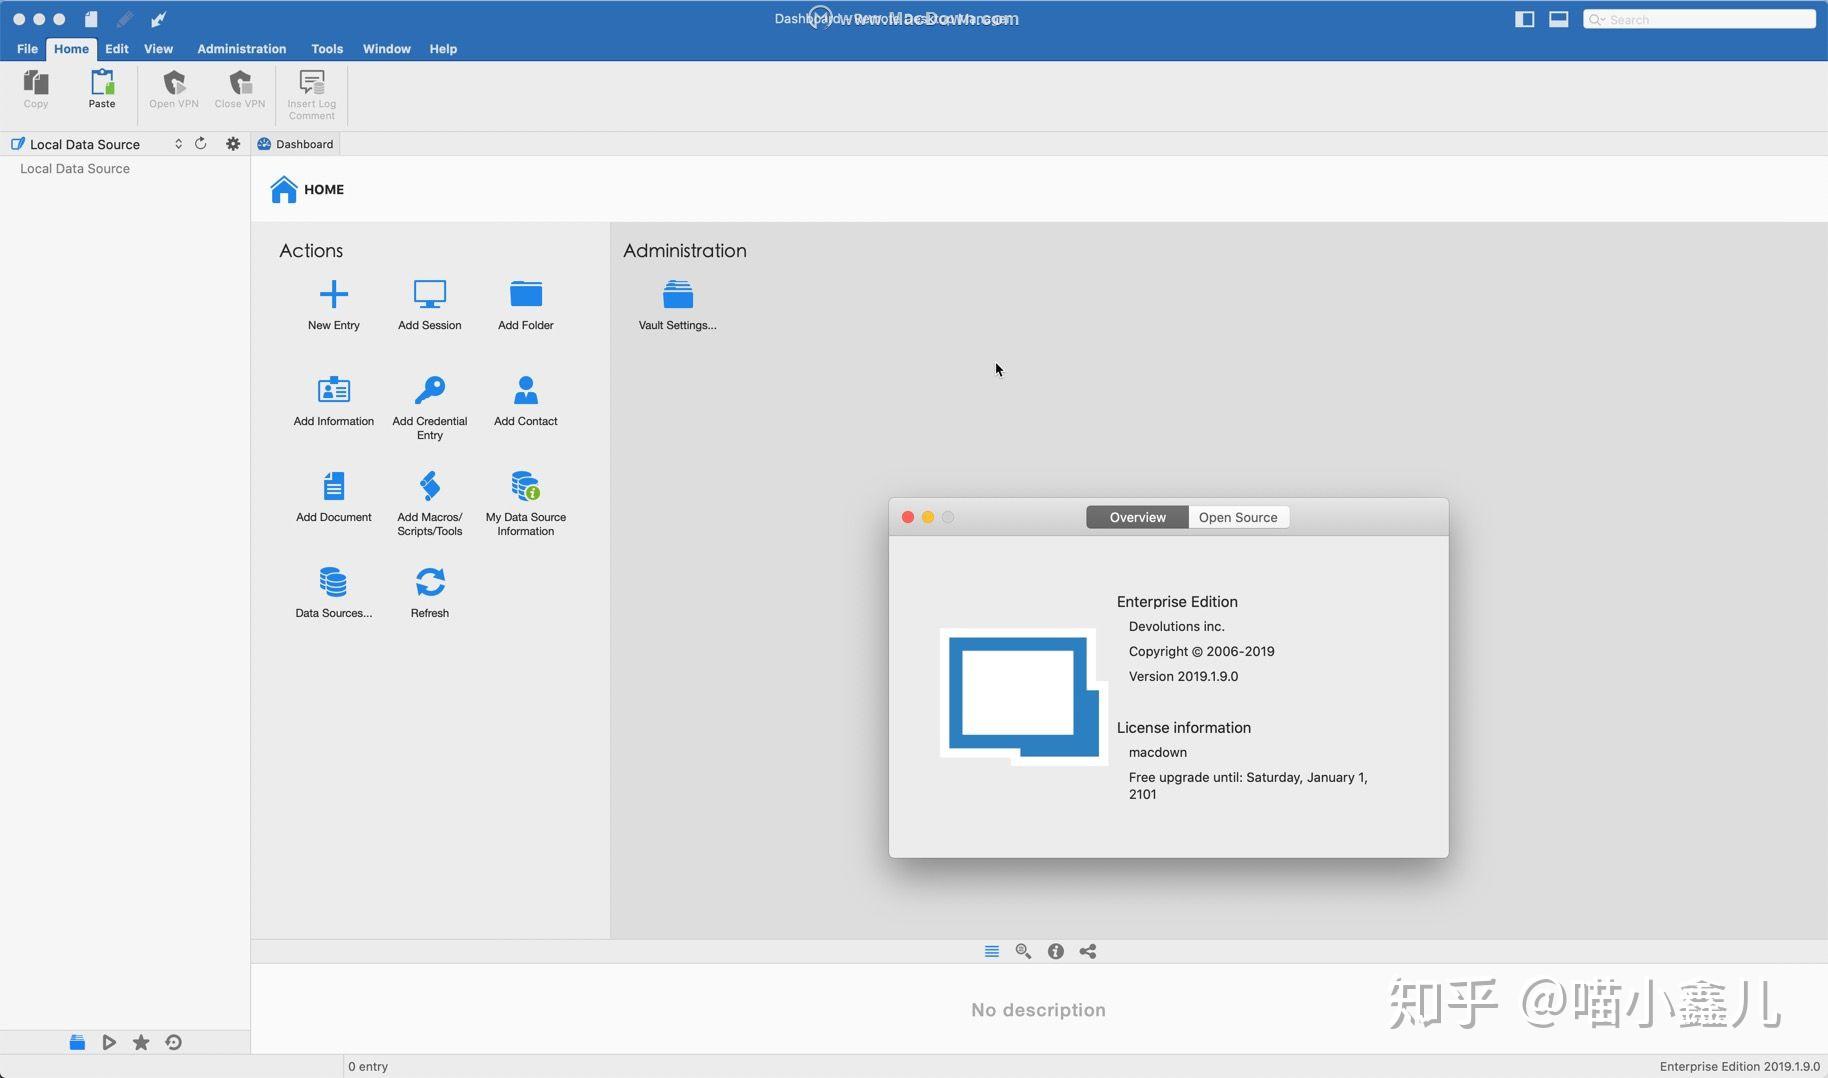This screenshot has width=1828, height=1078.
Task: Click the app logo in About dialog
Action: tap(1024, 696)
